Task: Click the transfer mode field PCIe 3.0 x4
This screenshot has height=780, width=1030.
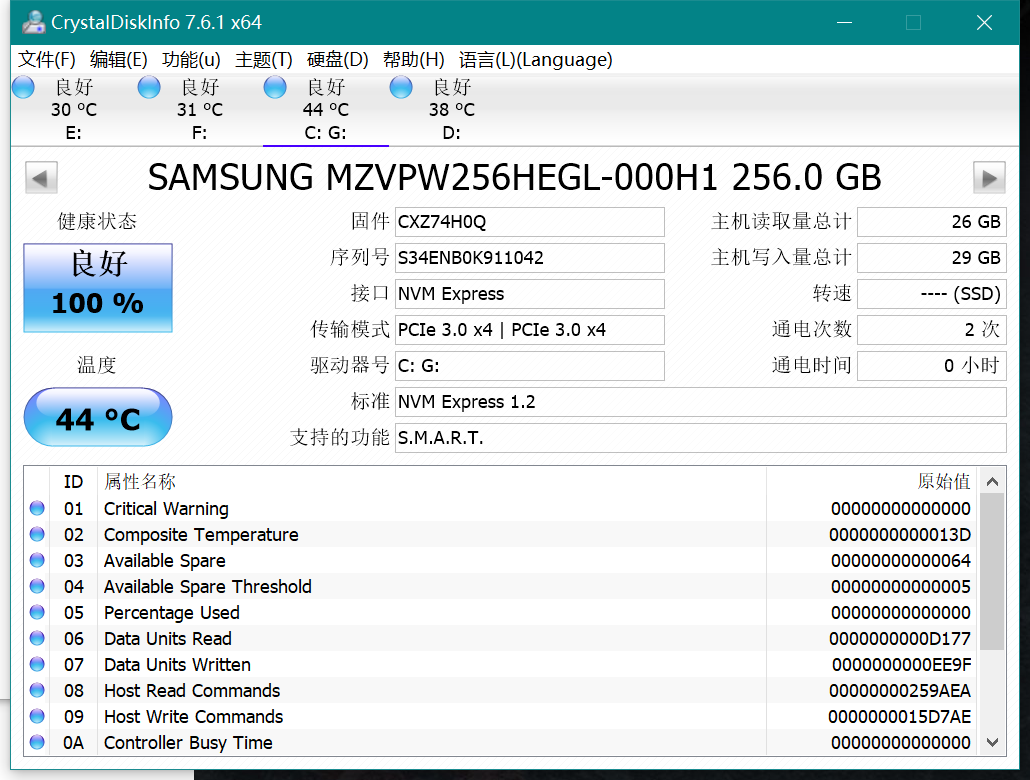Action: click(x=529, y=330)
